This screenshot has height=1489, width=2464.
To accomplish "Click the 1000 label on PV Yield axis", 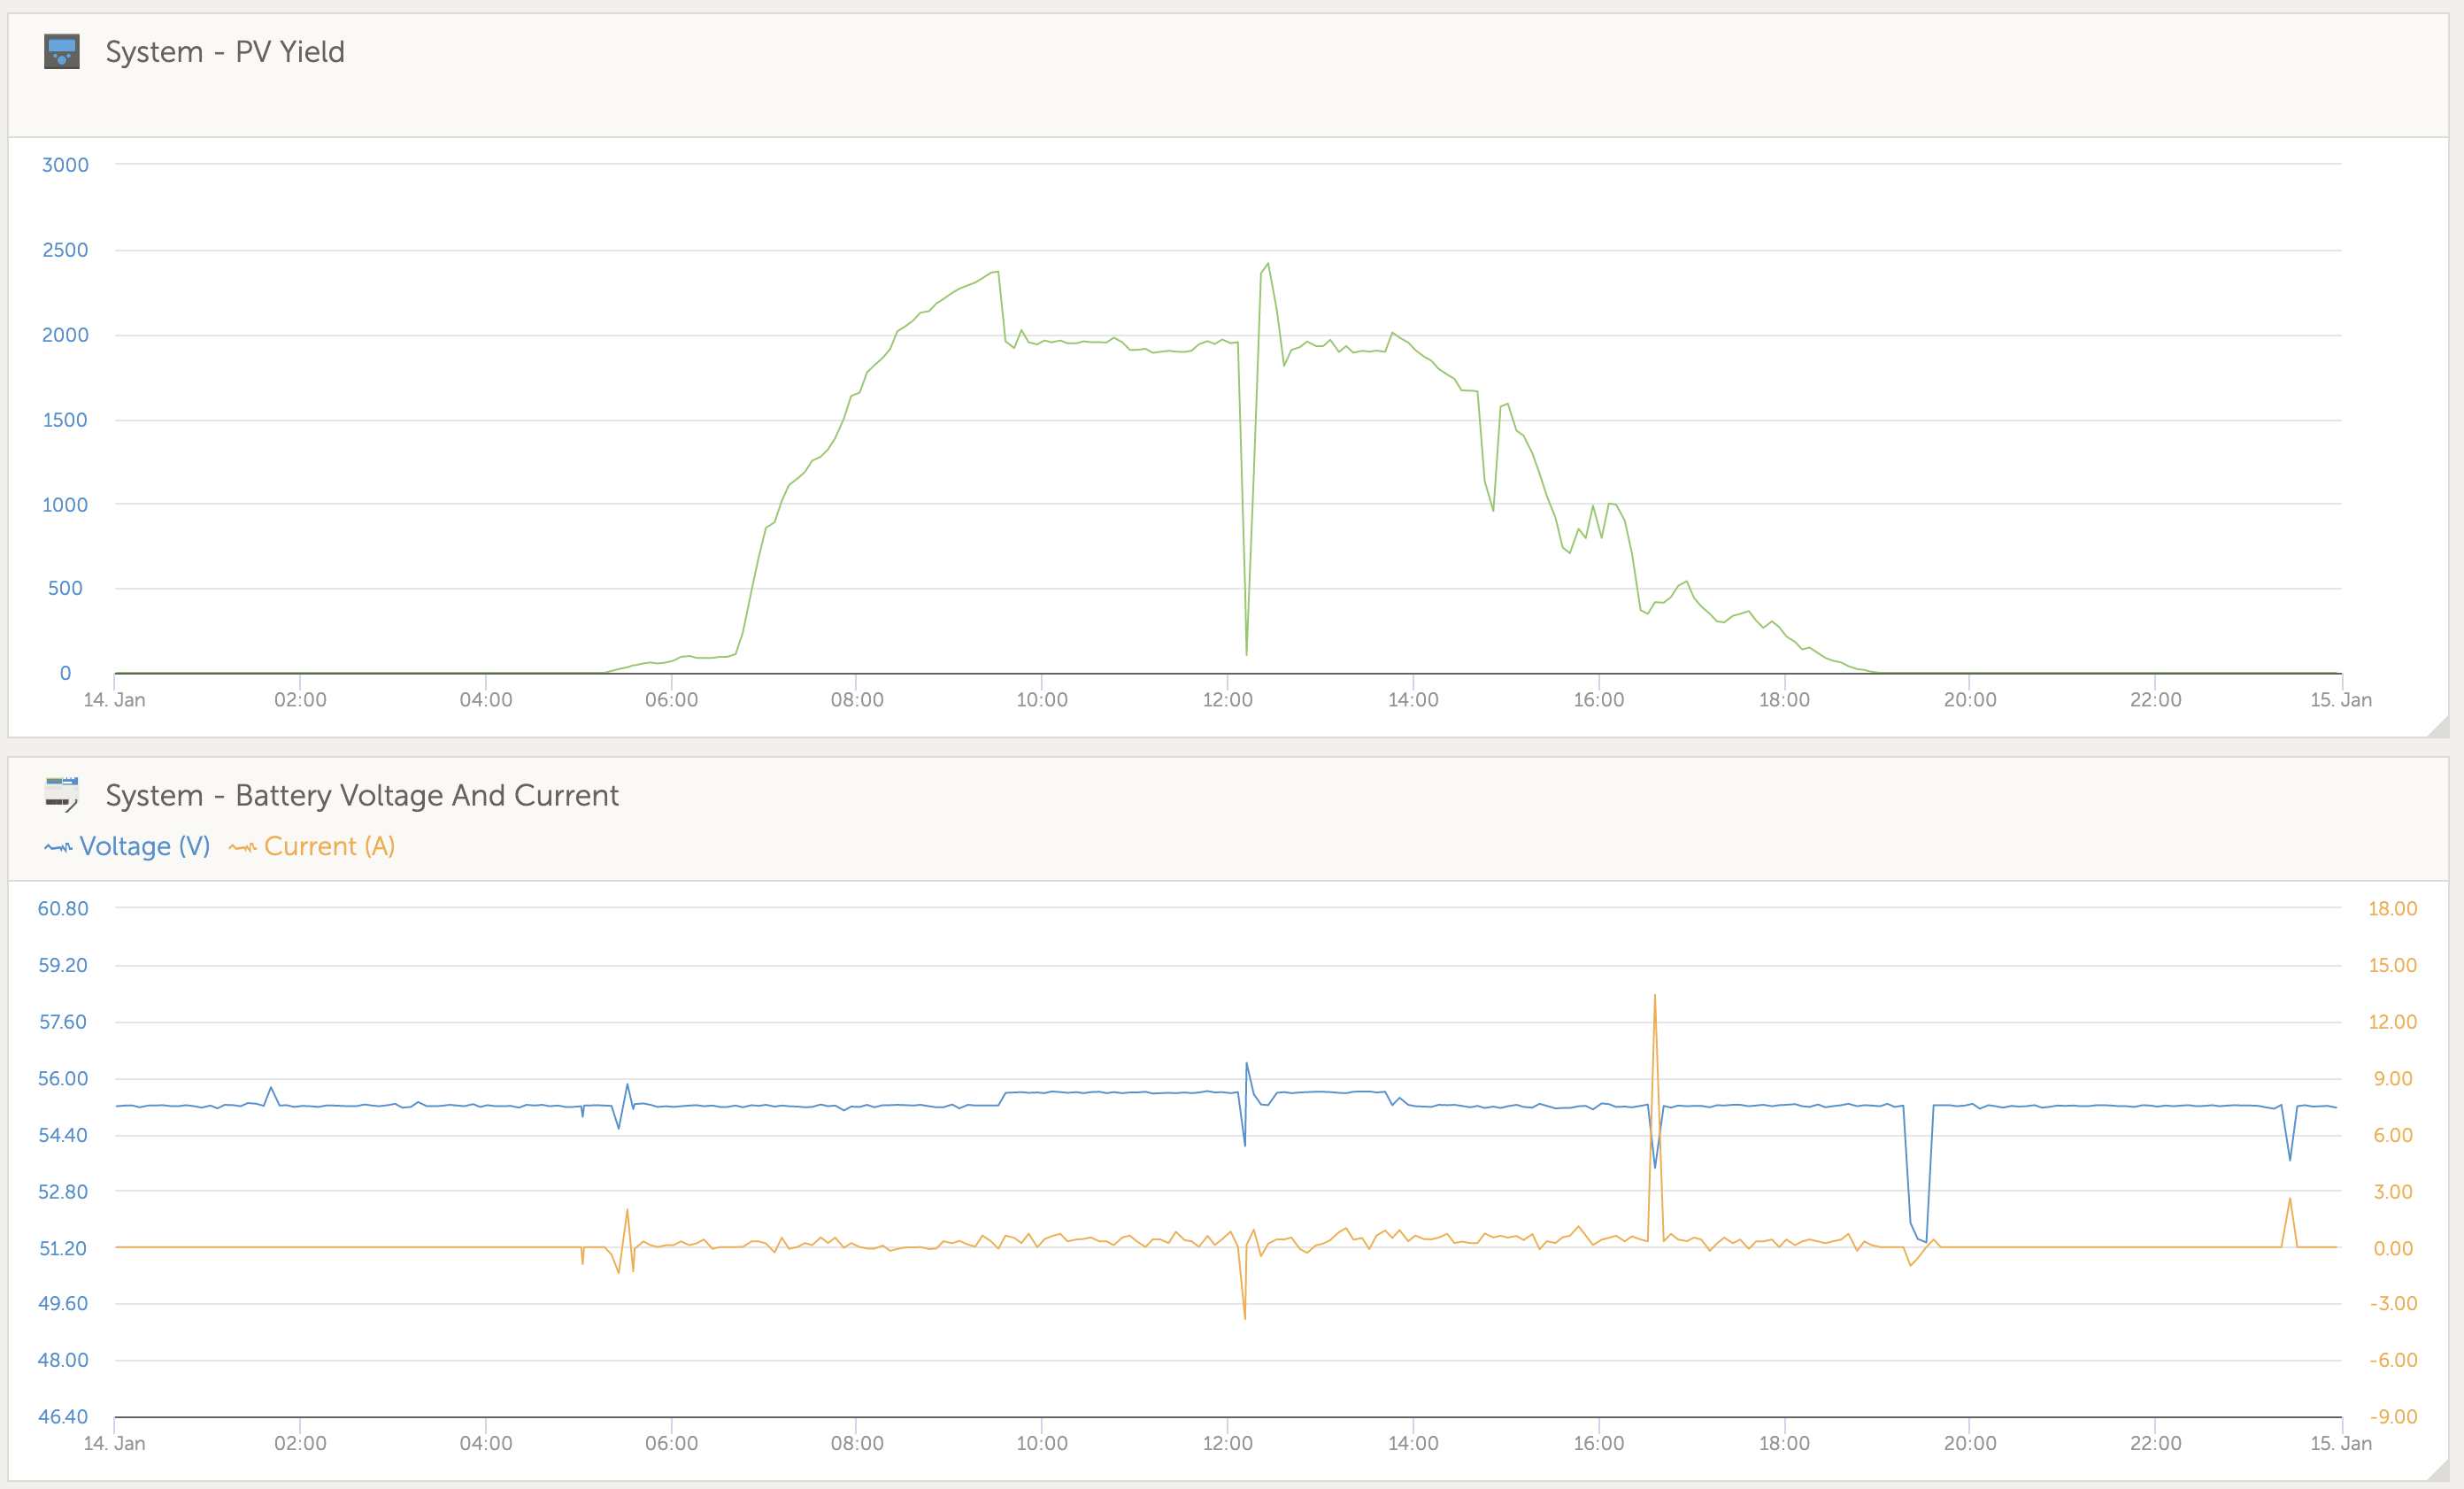I will pyautogui.click(x=65, y=505).
